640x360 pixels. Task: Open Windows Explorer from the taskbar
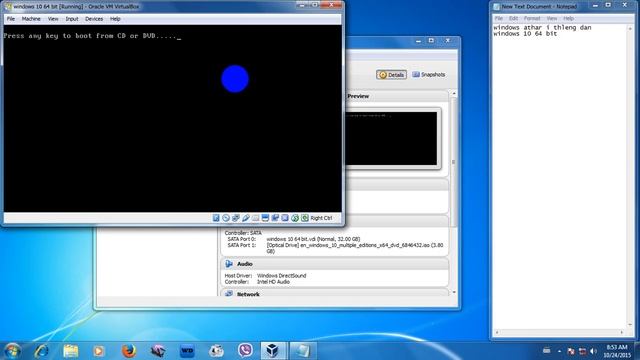(71, 351)
